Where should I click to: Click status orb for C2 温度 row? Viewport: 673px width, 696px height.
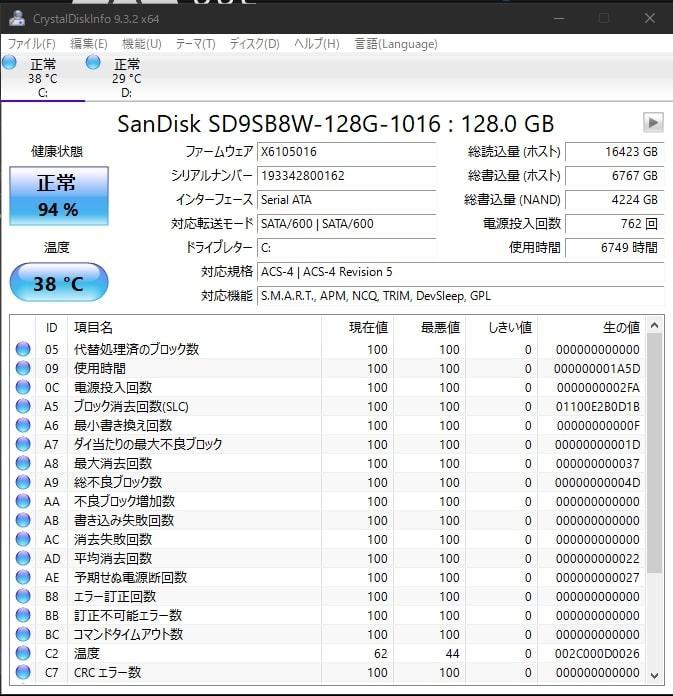23,653
